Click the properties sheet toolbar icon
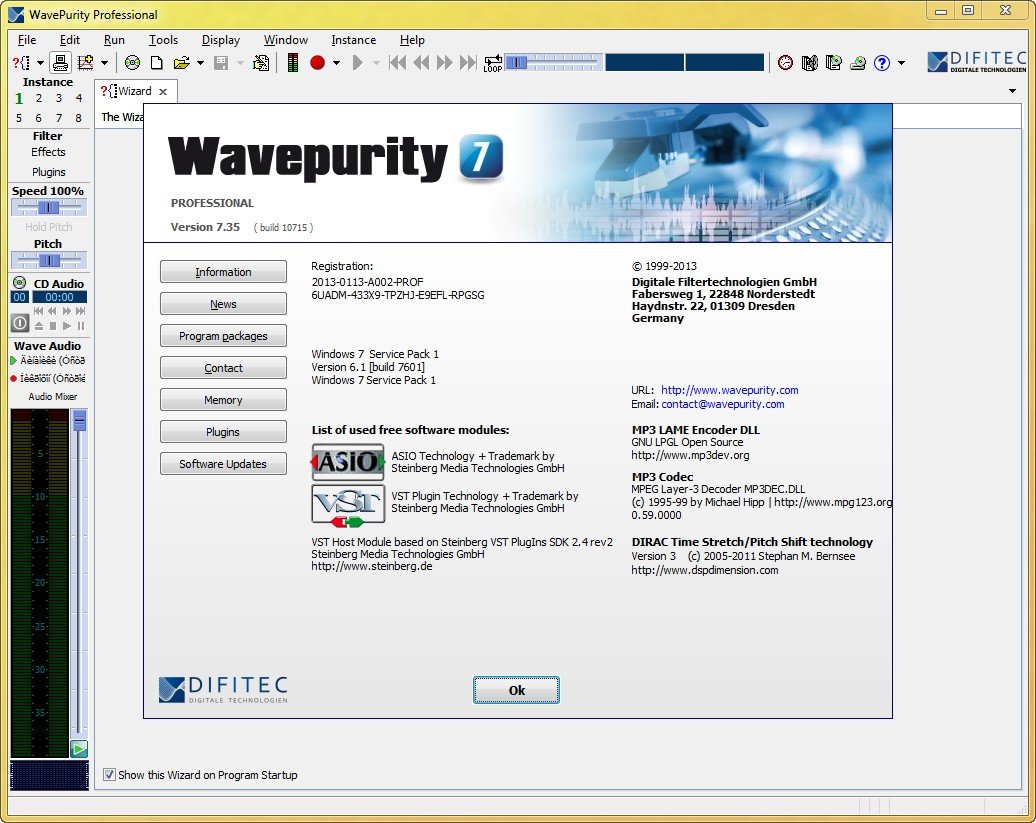 coord(261,63)
